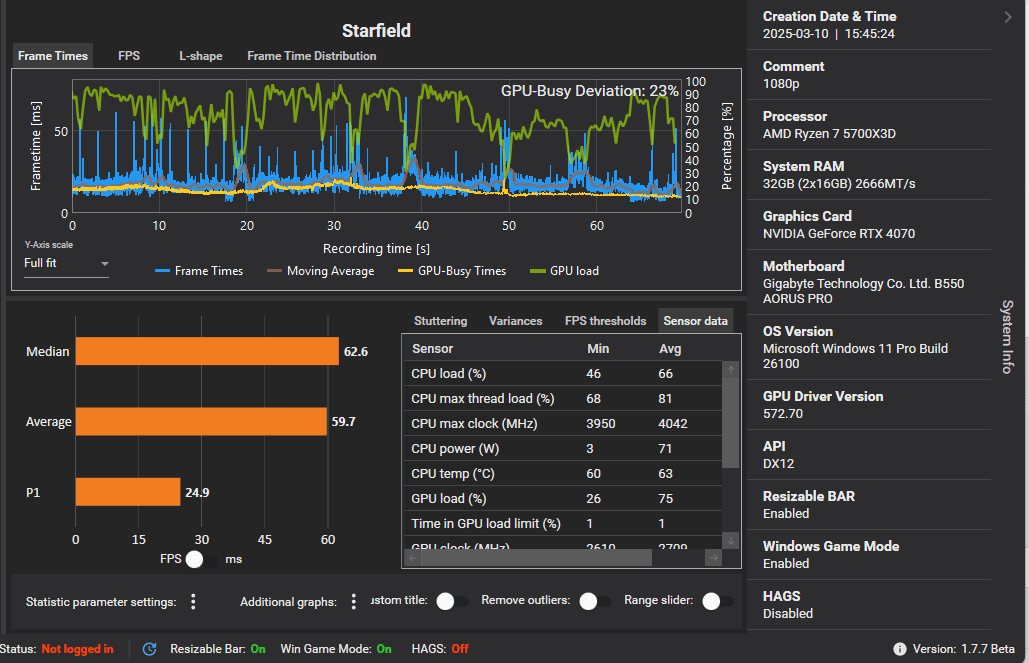Open Frame Time Distribution tab
The height and width of the screenshot is (663, 1029).
pos(312,56)
